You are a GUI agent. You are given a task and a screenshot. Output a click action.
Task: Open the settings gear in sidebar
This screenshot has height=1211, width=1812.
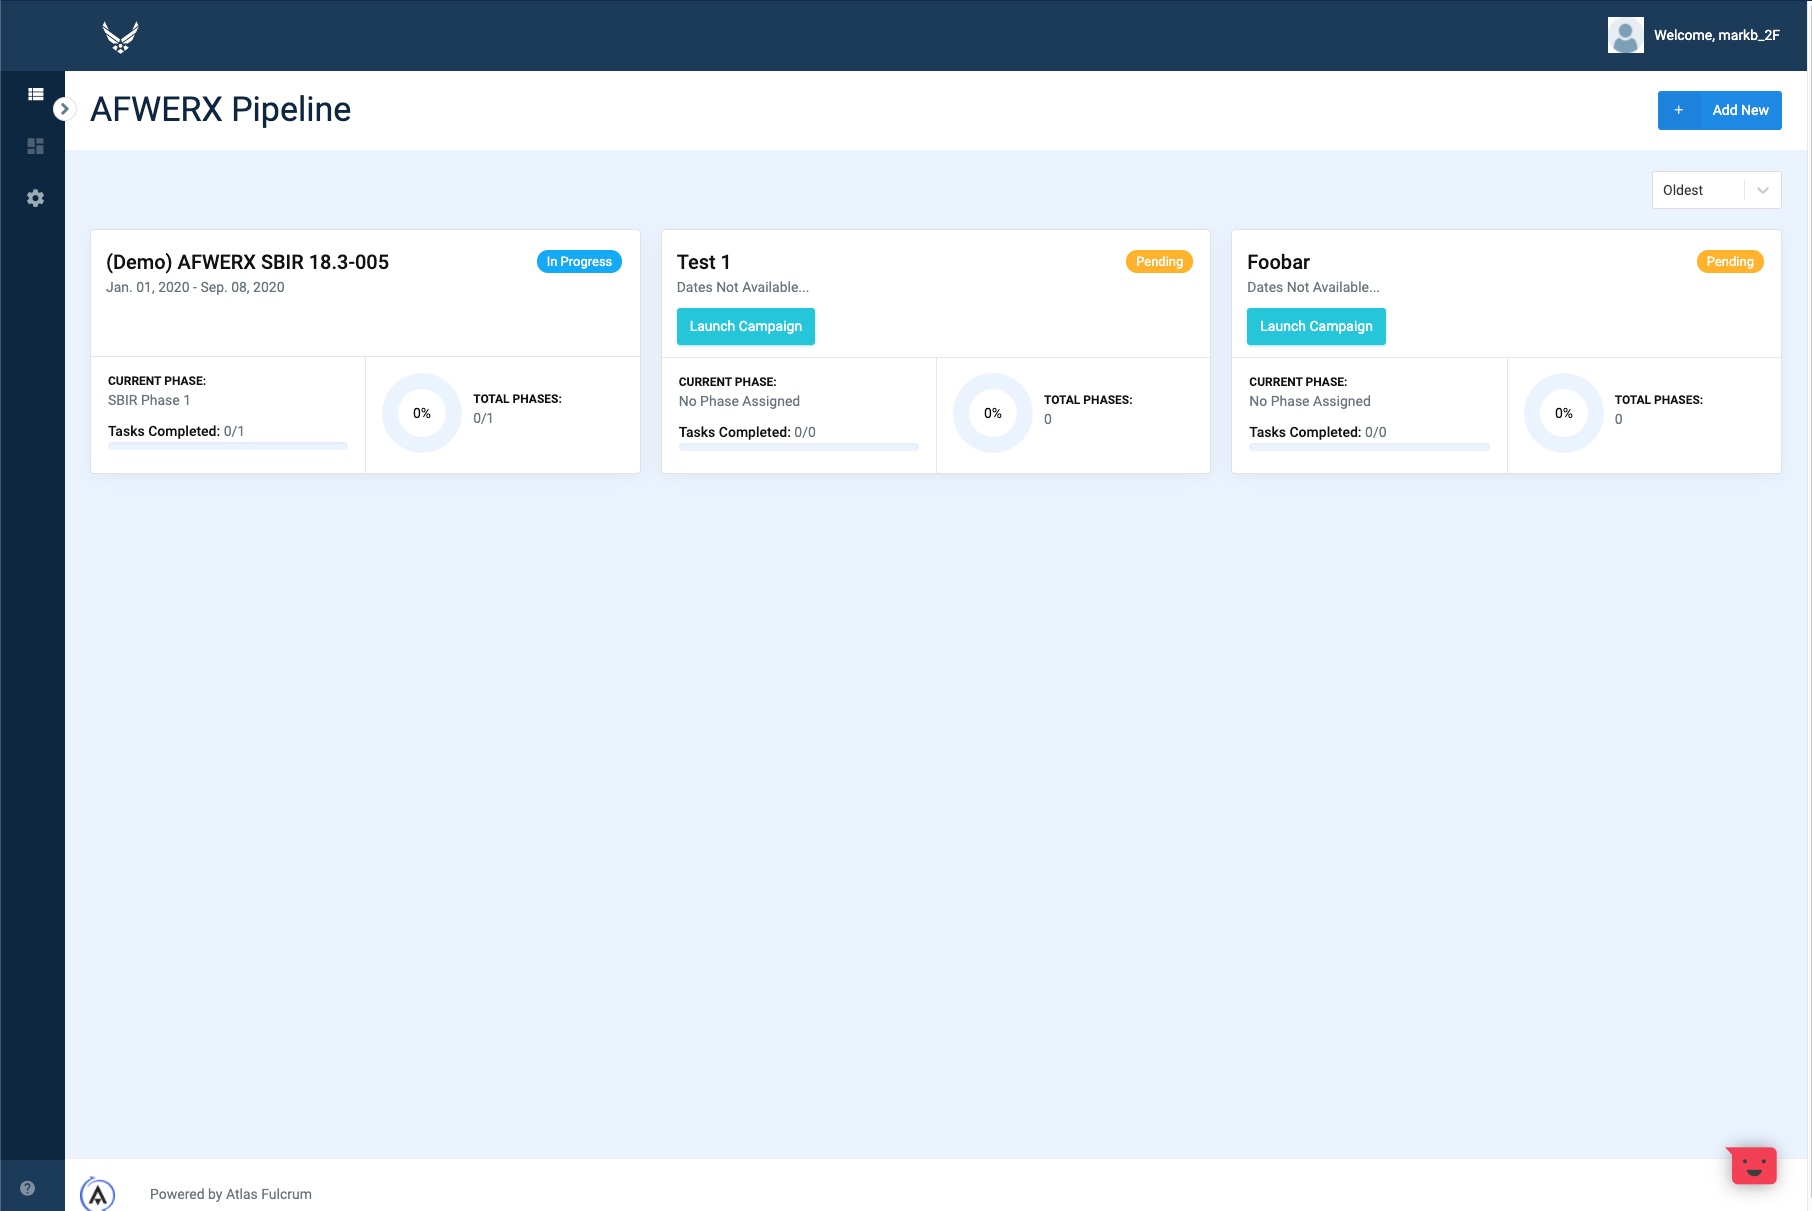coord(36,198)
